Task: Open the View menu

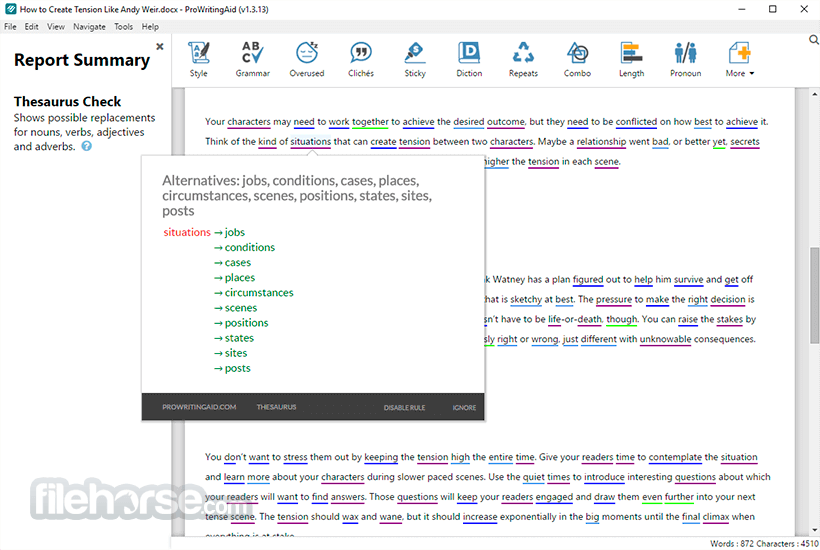Action: pyautogui.click(x=55, y=27)
